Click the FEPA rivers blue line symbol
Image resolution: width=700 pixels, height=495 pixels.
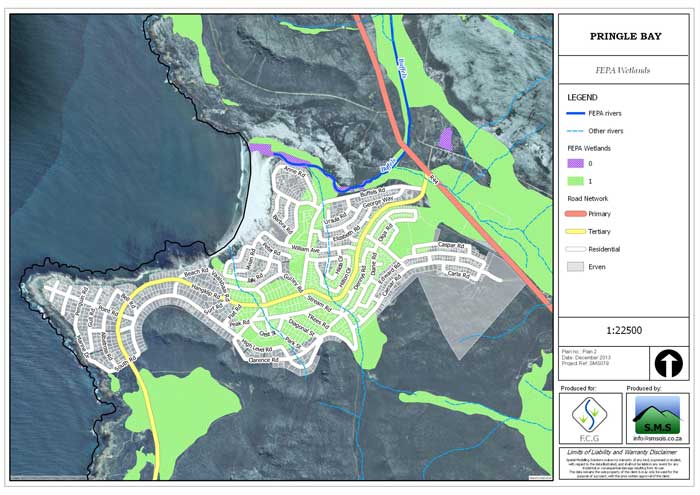[x=575, y=113]
